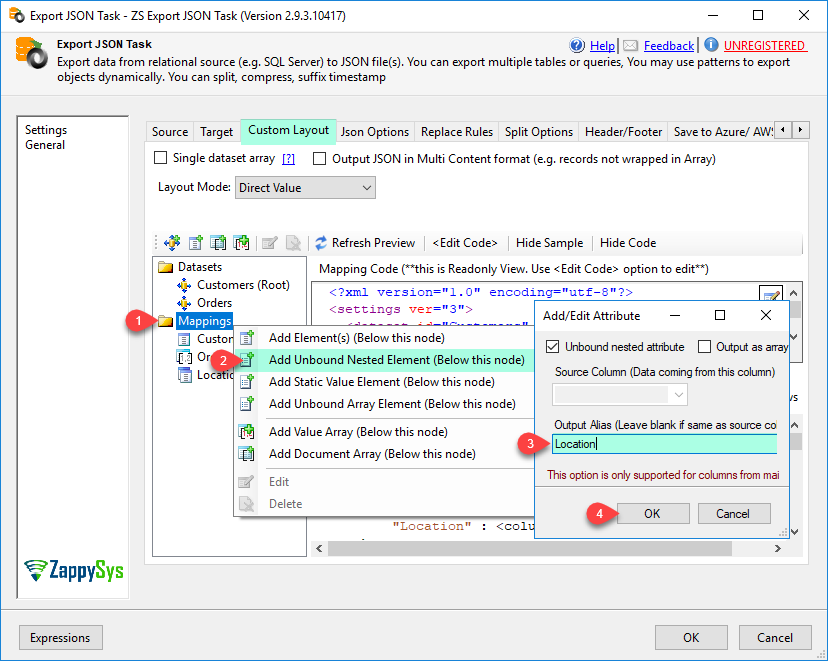
Task: Click the icon beside Add Document Array entry
Action: 247,454
